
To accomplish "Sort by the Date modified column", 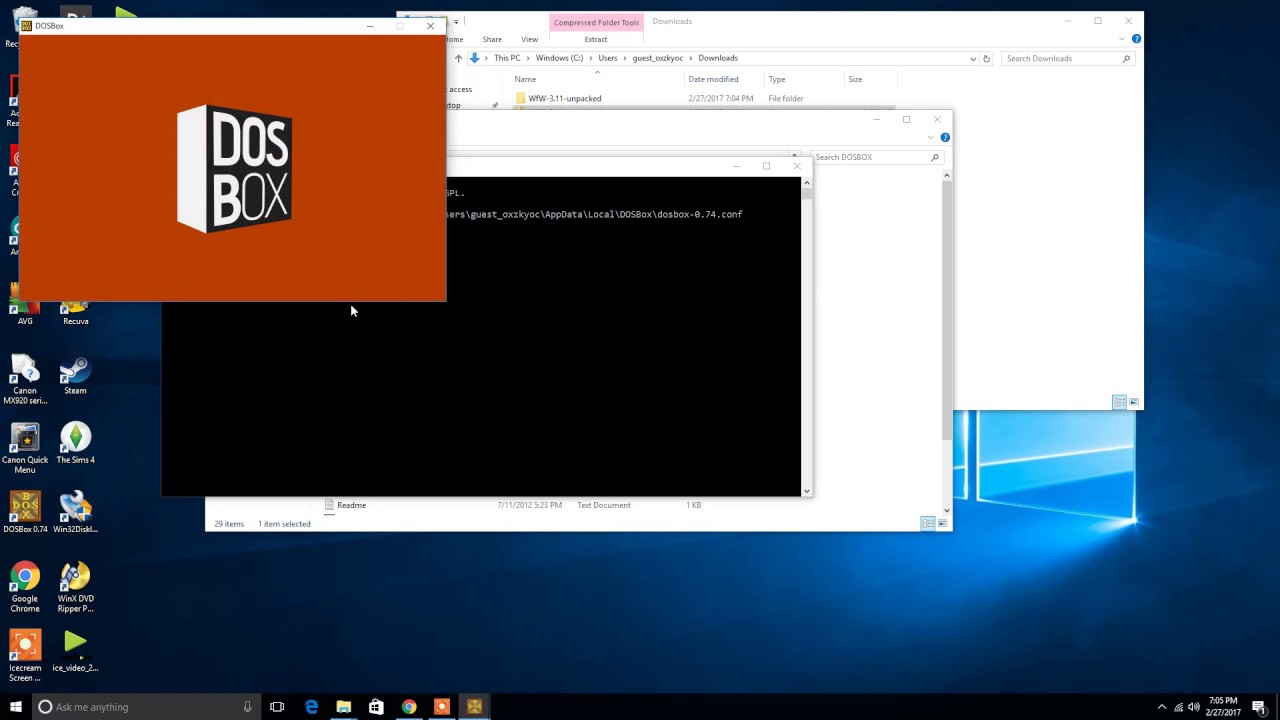I will tap(724, 79).
